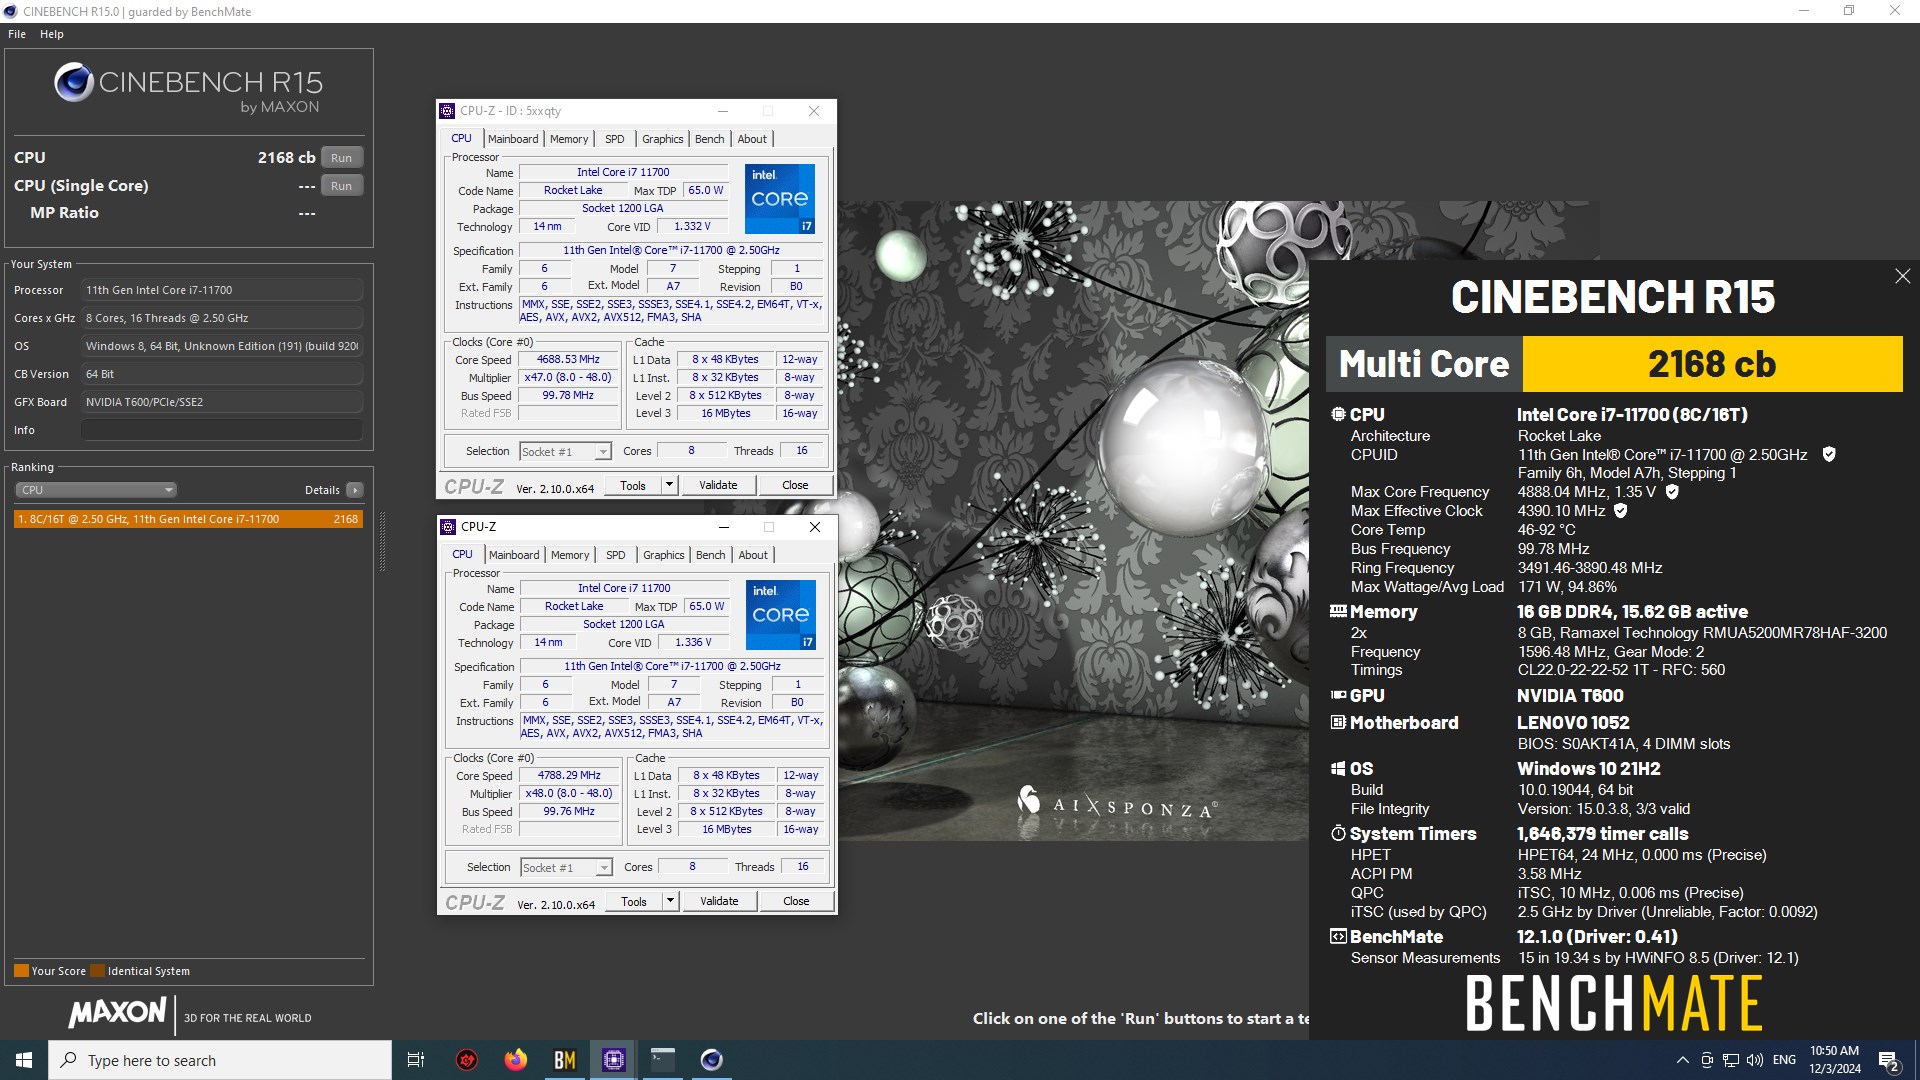Open the File menu
Image resolution: width=1920 pixels, height=1080 pixels.
(x=17, y=34)
